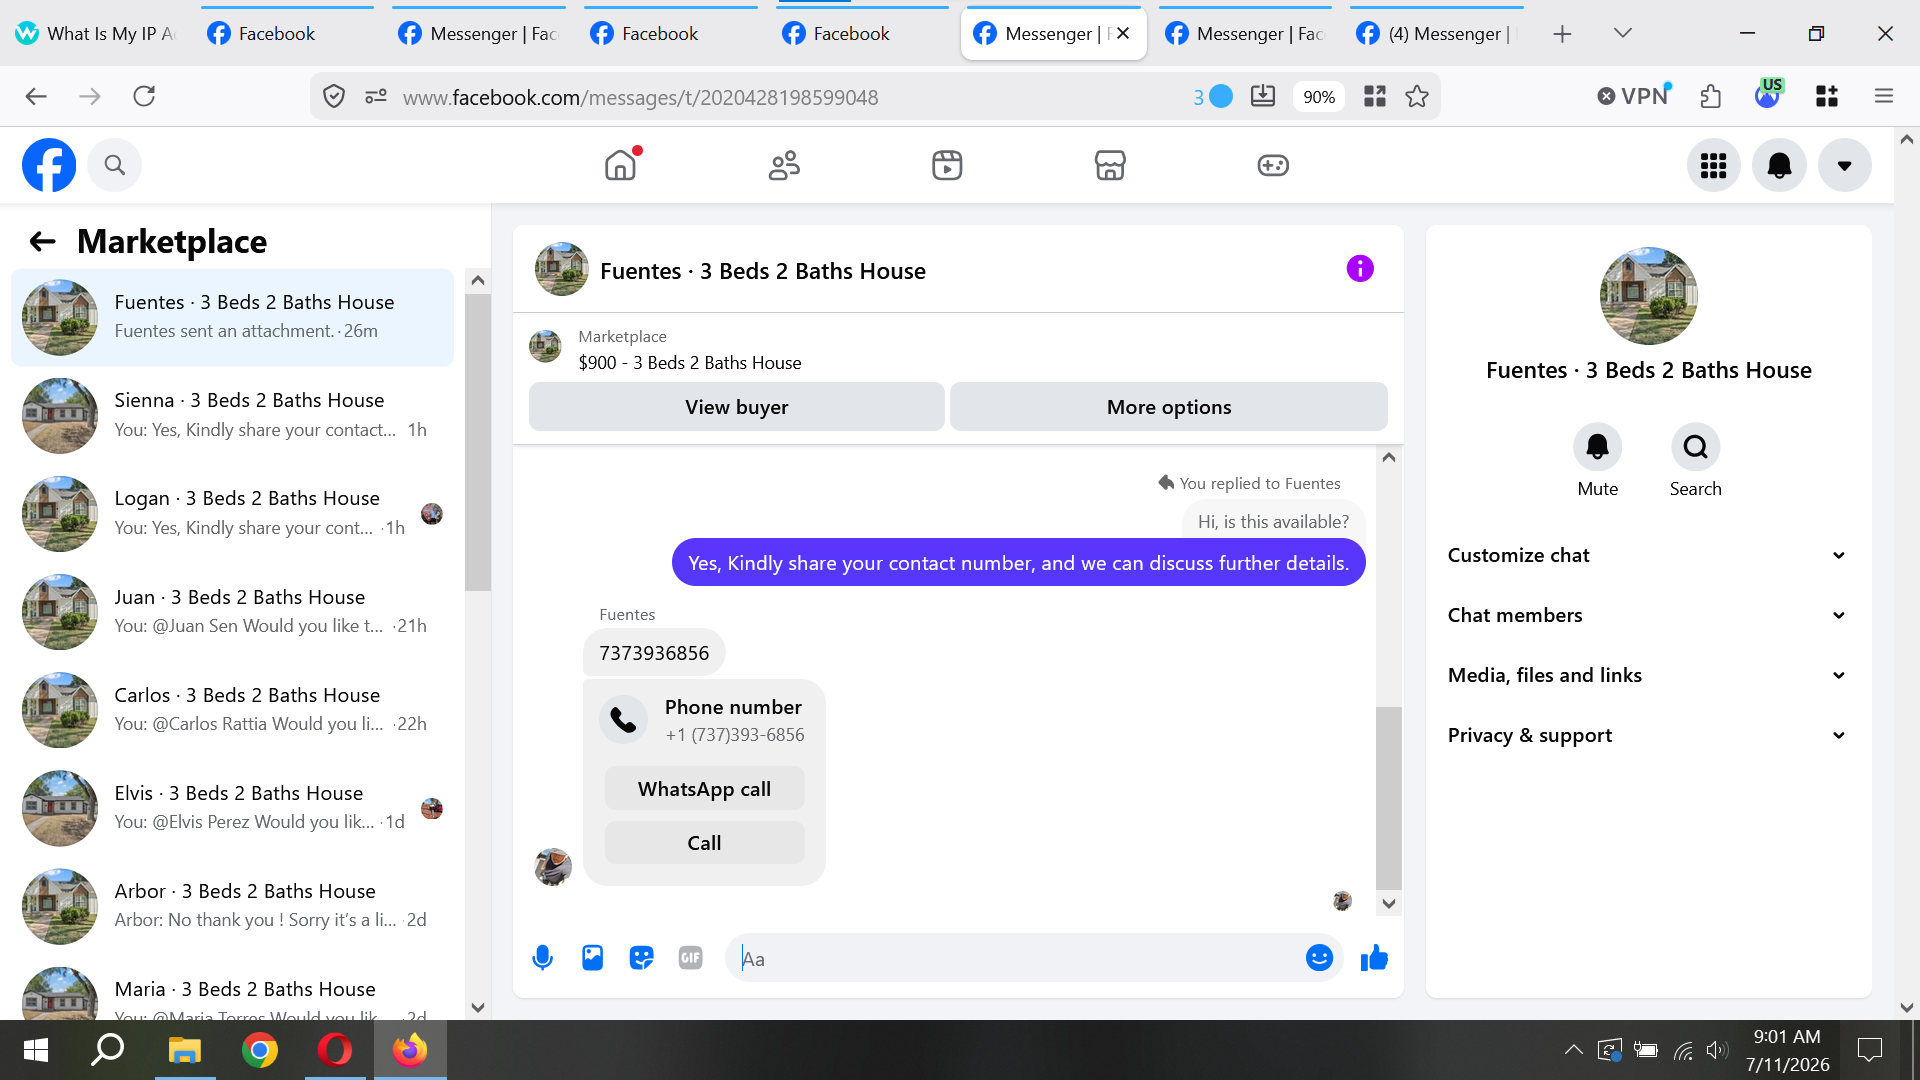
Task: Open Facebook search magnifier button
Action: [115, 165]
